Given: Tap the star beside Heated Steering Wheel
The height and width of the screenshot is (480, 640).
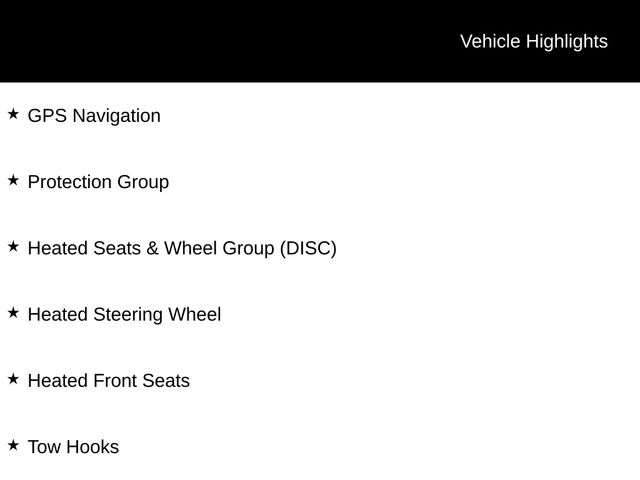Looking at the screenshot, I should [x=13, y=313].
